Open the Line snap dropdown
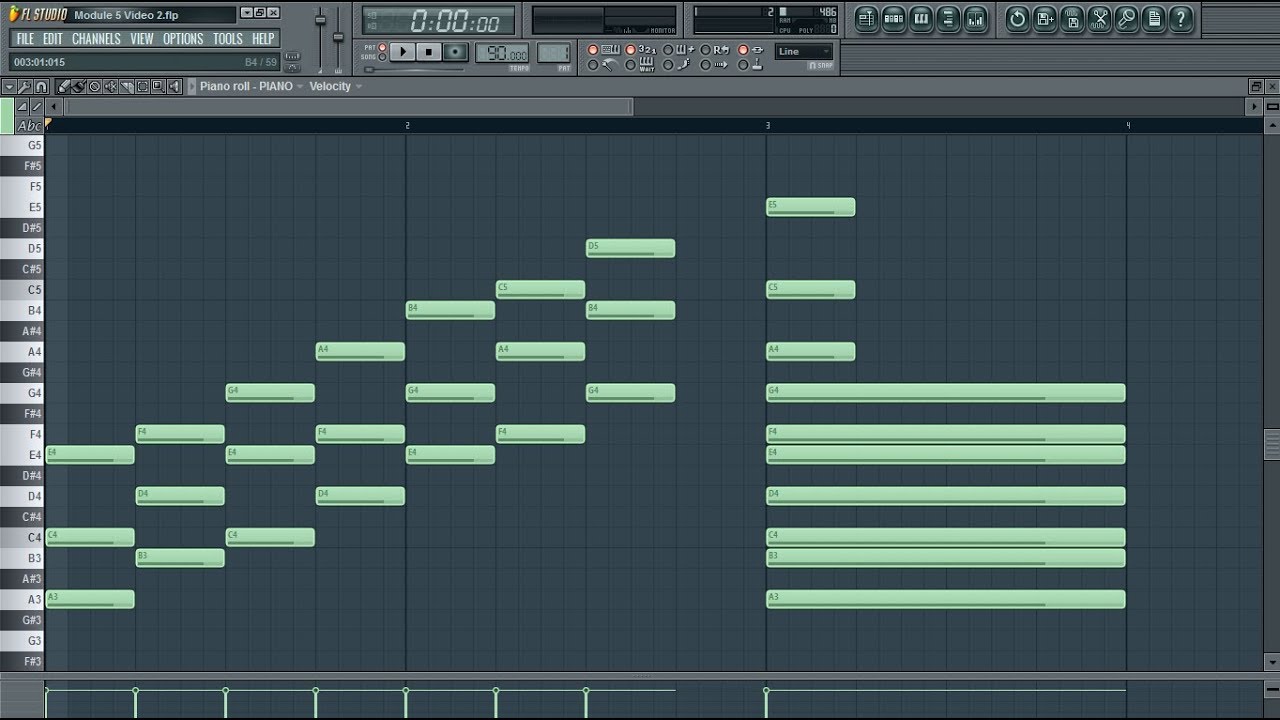 pos(804,52)
